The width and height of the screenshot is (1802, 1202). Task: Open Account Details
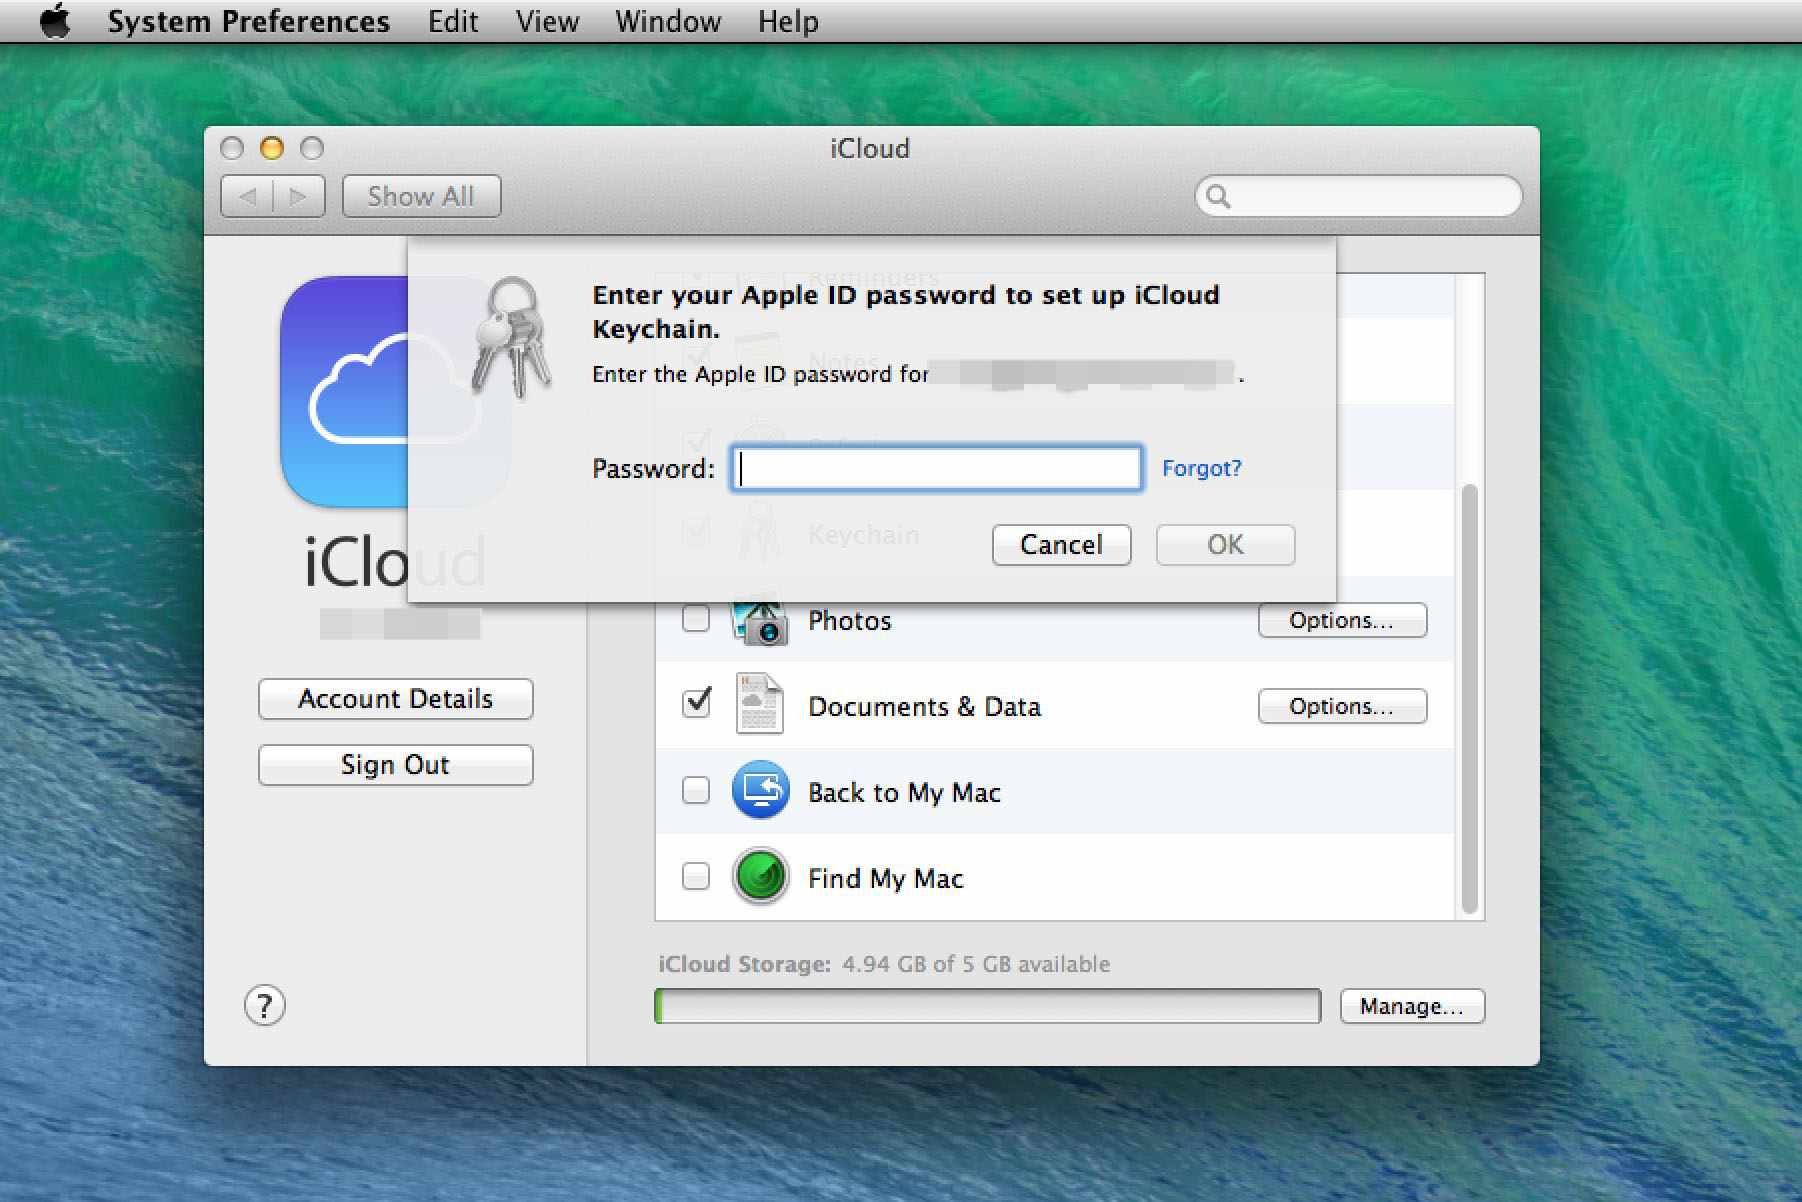point(395,699)
